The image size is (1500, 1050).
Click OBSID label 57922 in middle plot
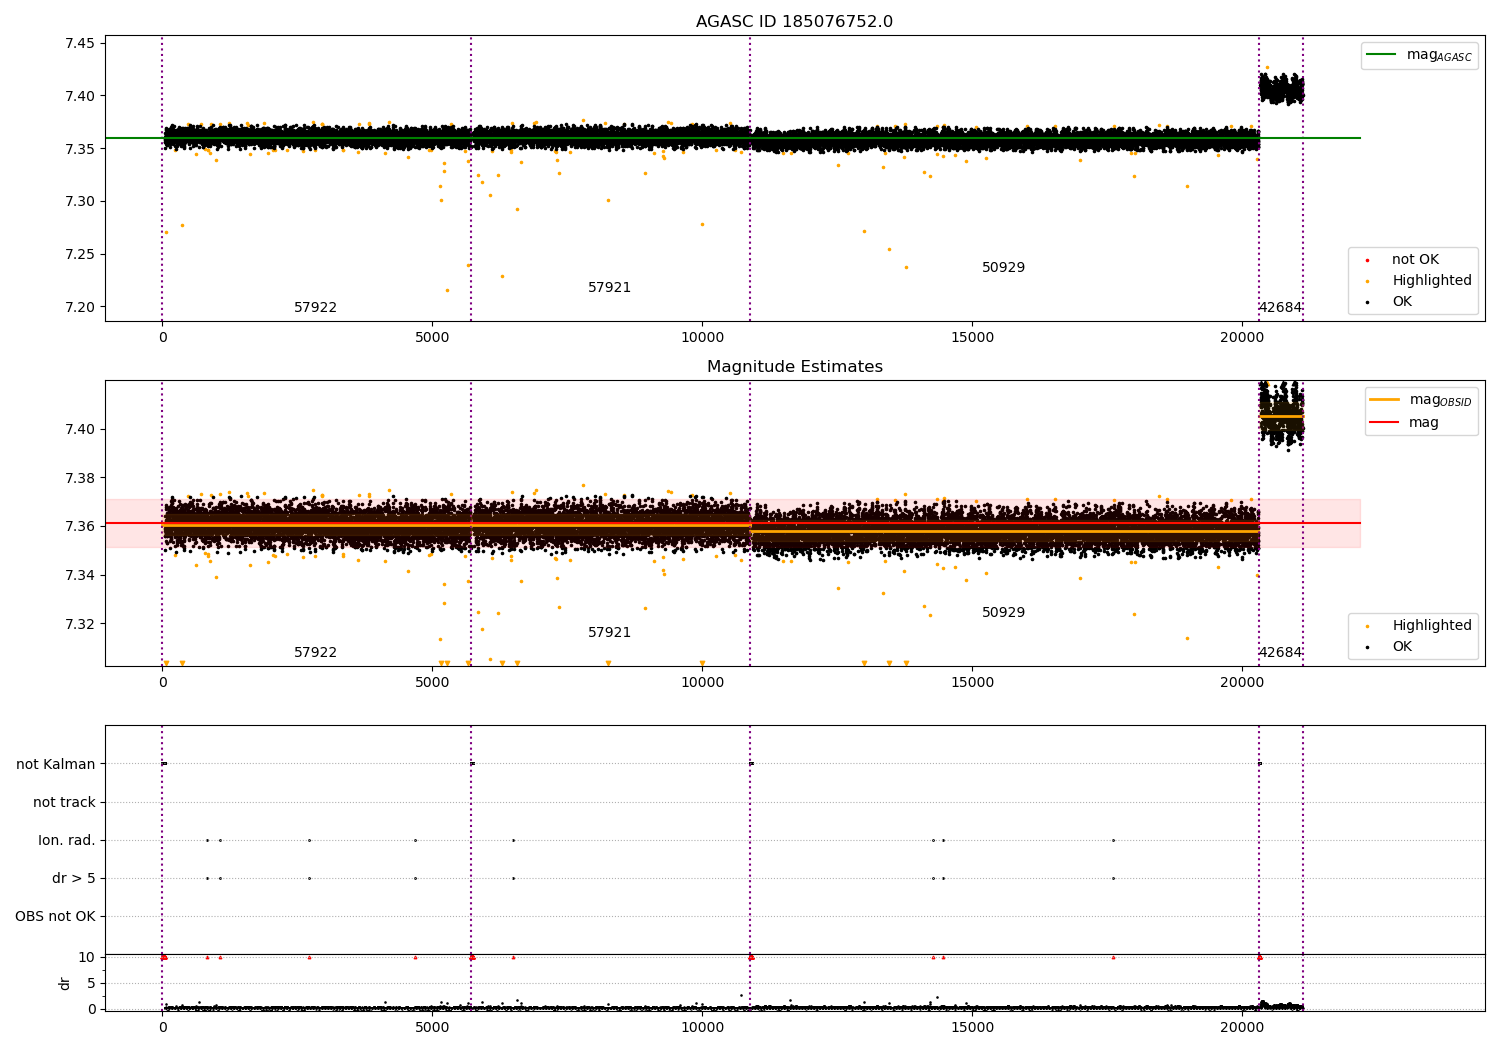(315, 653)
